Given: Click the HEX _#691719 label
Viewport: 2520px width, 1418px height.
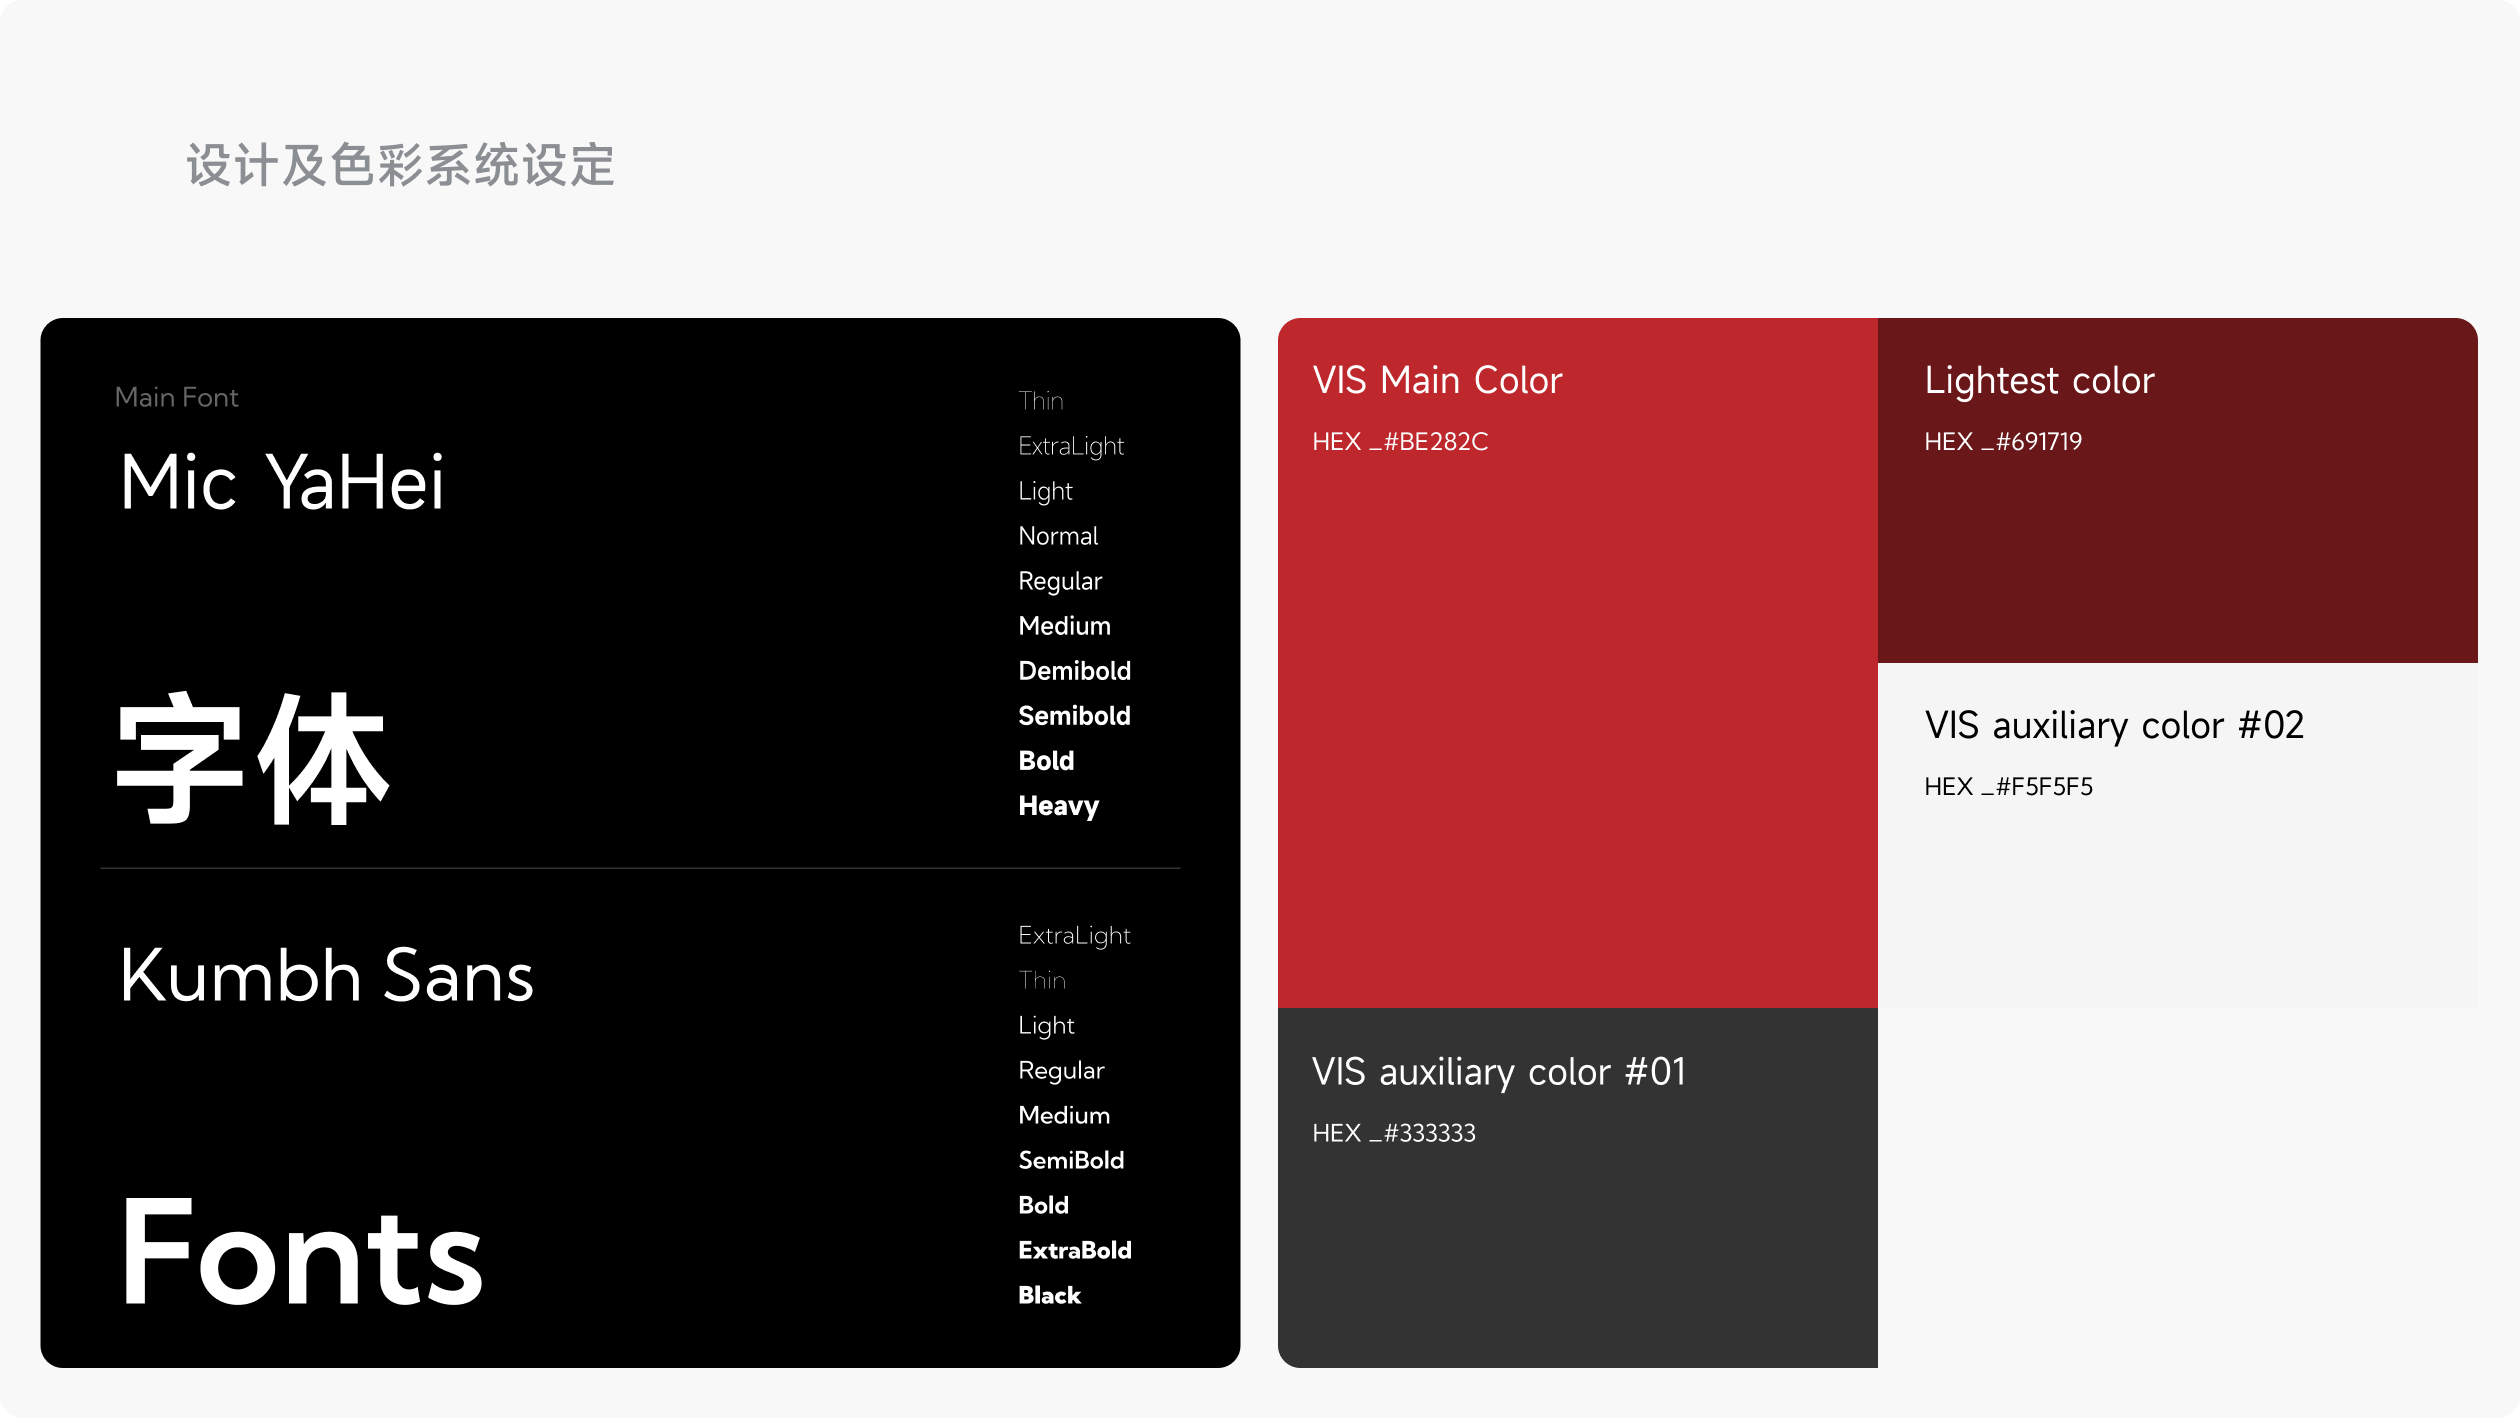Looking at the screenshot, I should [2003, 442].
